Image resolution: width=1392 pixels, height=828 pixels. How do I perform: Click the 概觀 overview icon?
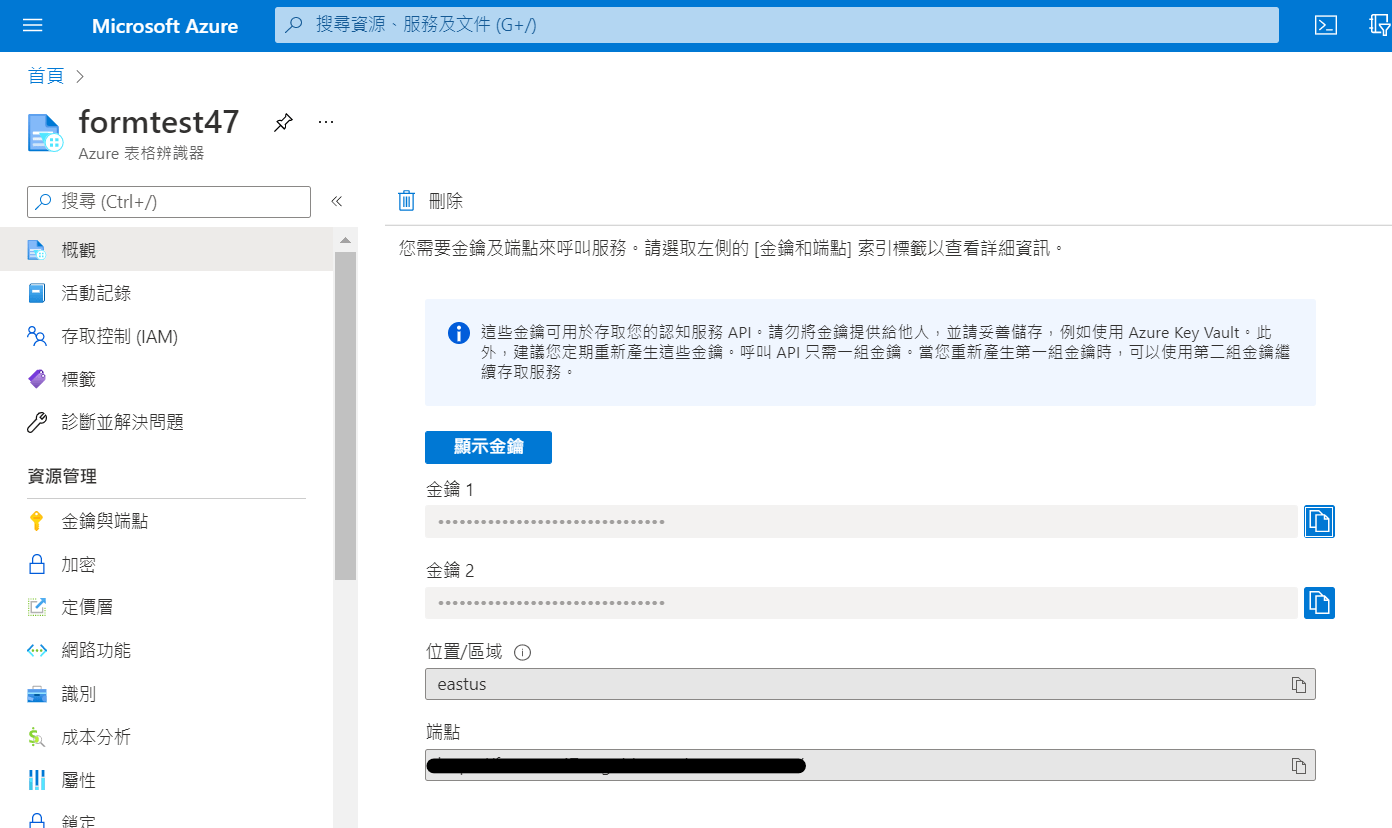[37, 250]
